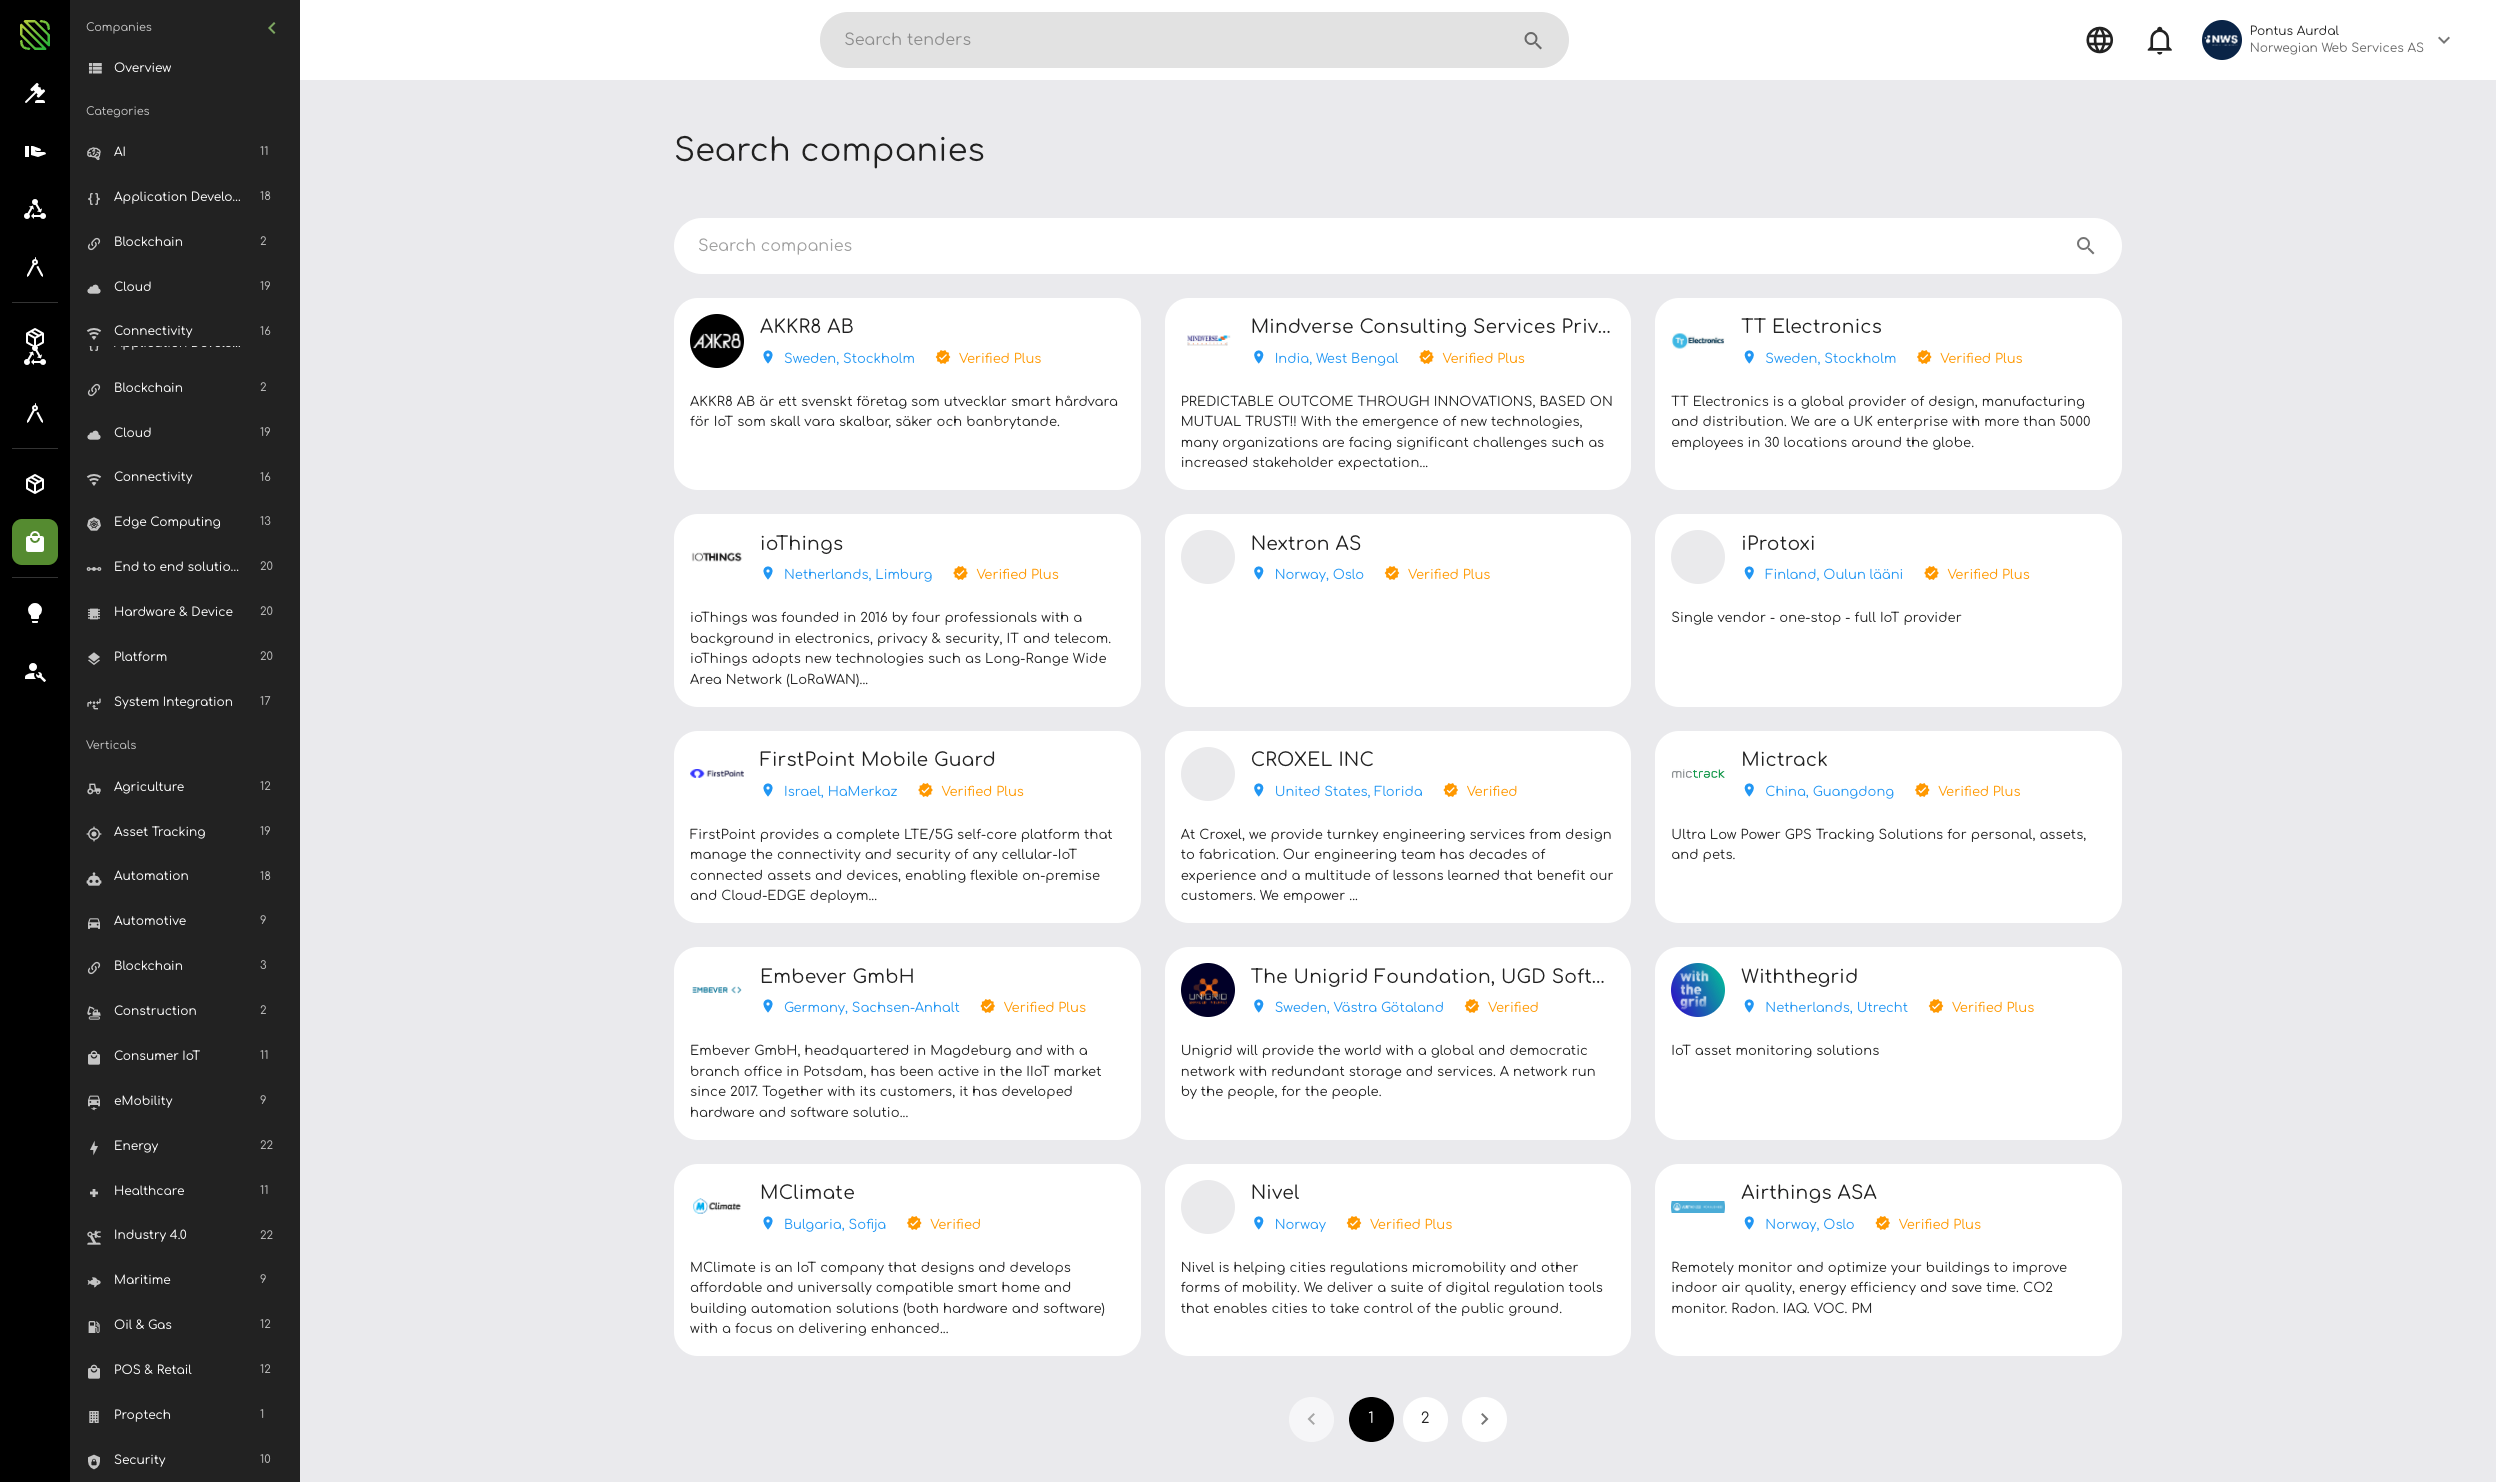Click the globe language icon in the header
Image resolution: width=2496 pixels, height=1482 pixels.
click(2099, 40)
